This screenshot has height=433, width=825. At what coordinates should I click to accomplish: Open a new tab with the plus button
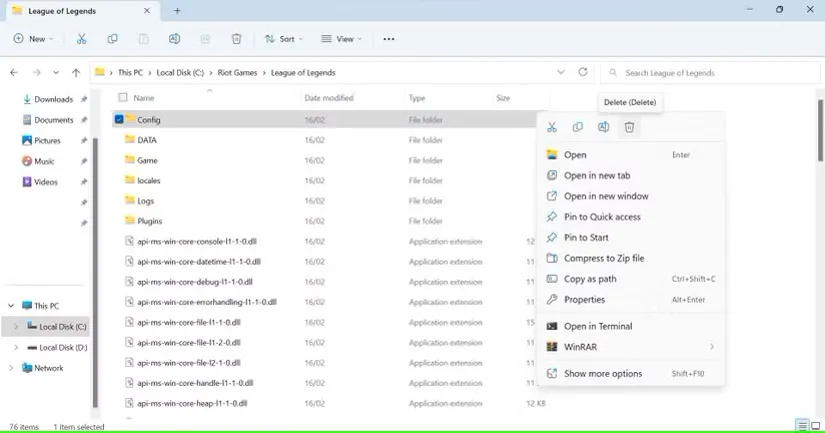pyautogui.click(x=177, y=11)
